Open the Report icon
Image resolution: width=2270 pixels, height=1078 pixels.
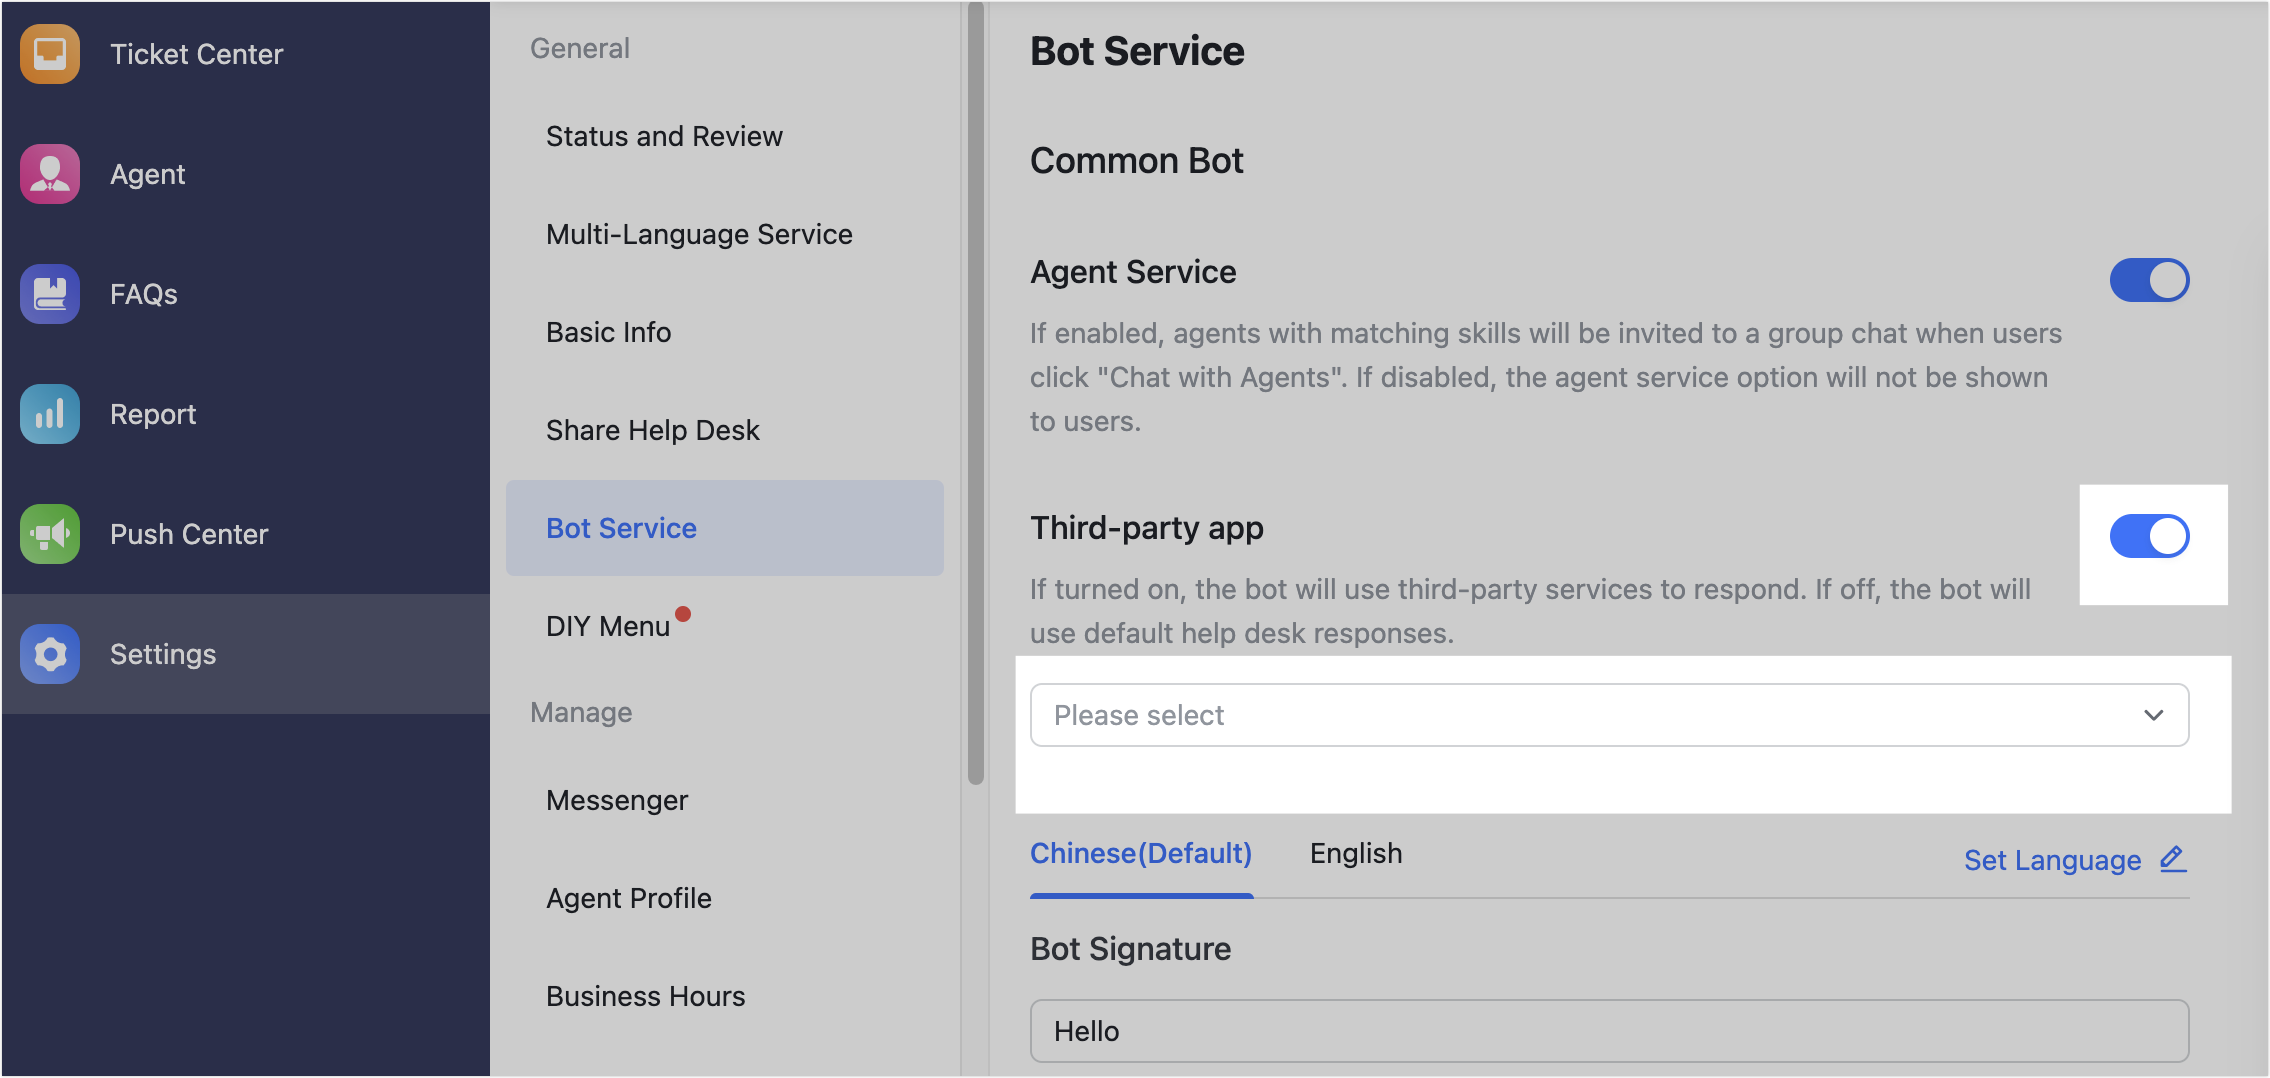tap(48, 413)
